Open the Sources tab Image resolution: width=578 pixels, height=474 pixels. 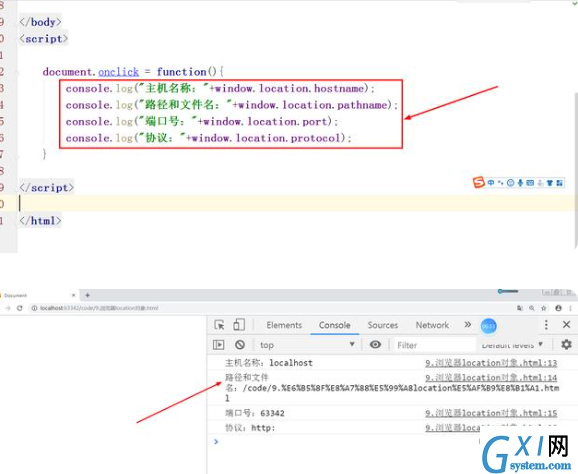pyautogui.click(x=383, y=325)
